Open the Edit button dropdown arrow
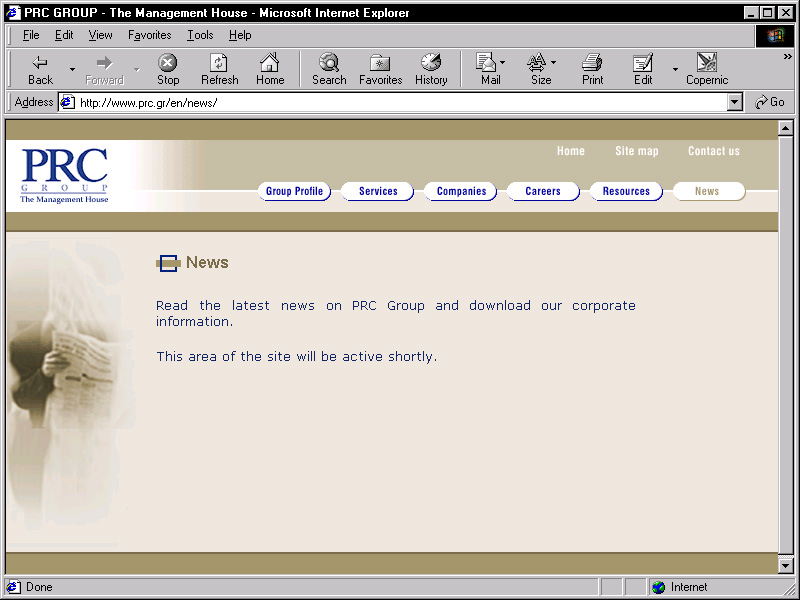800x600 pixels. (676, 69)
